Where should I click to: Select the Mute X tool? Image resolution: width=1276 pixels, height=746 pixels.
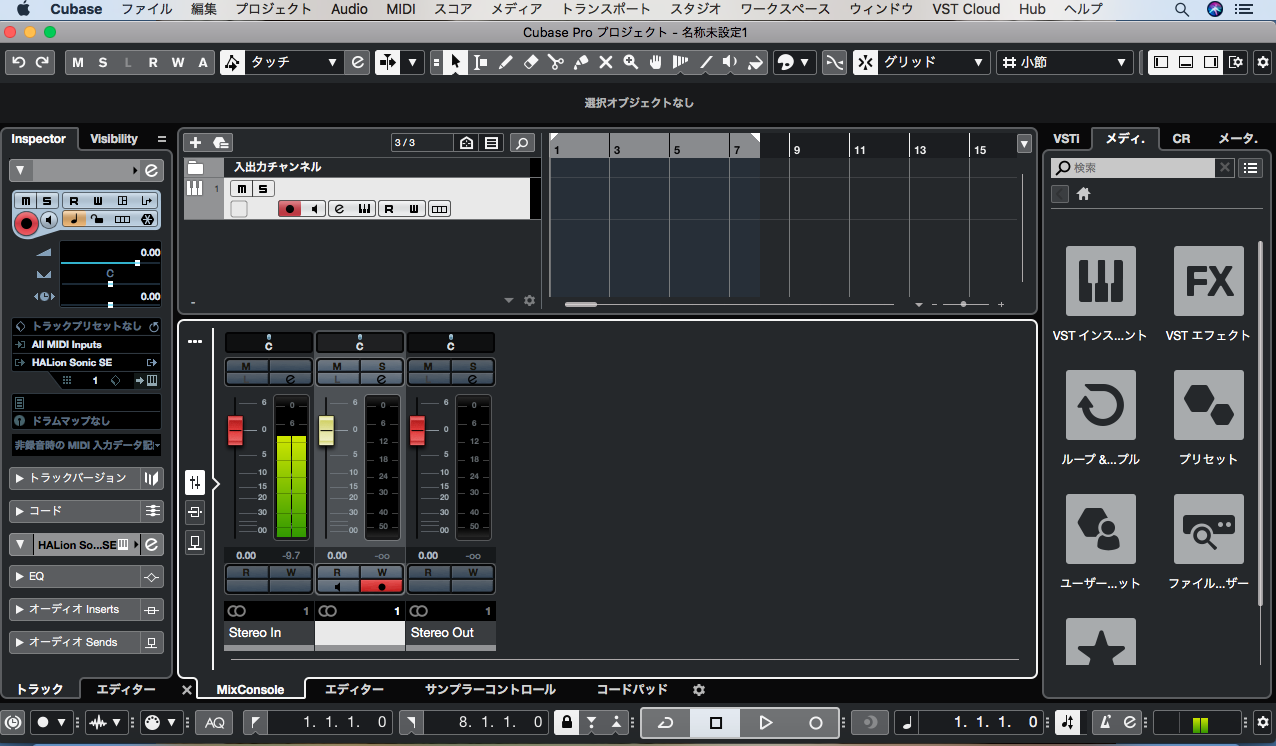coord(606,62)
